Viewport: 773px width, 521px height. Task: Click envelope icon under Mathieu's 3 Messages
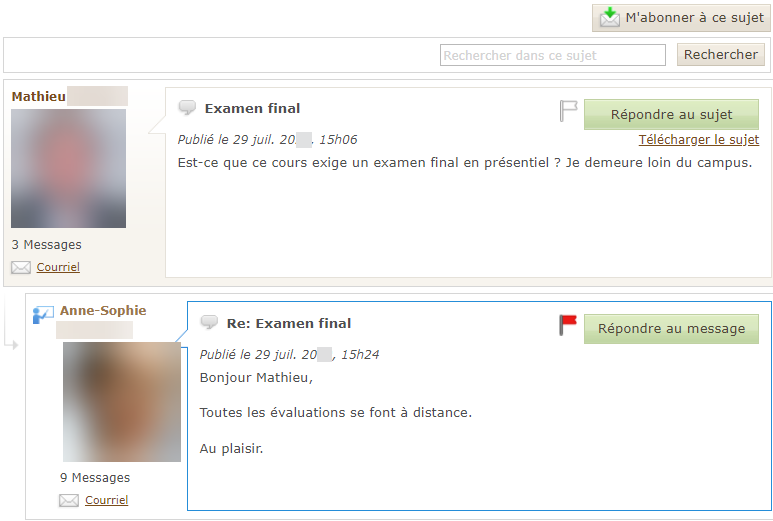[x=21, y=267]
